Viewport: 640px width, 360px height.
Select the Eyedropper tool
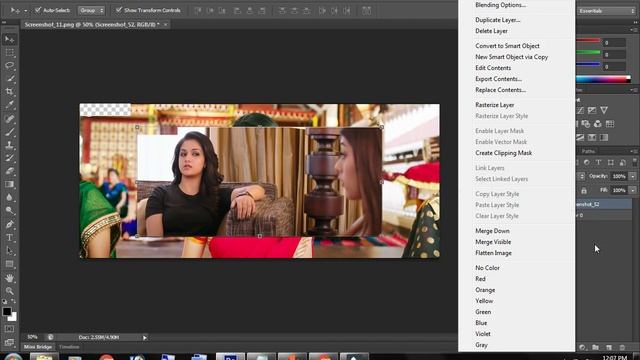(9, 104)
